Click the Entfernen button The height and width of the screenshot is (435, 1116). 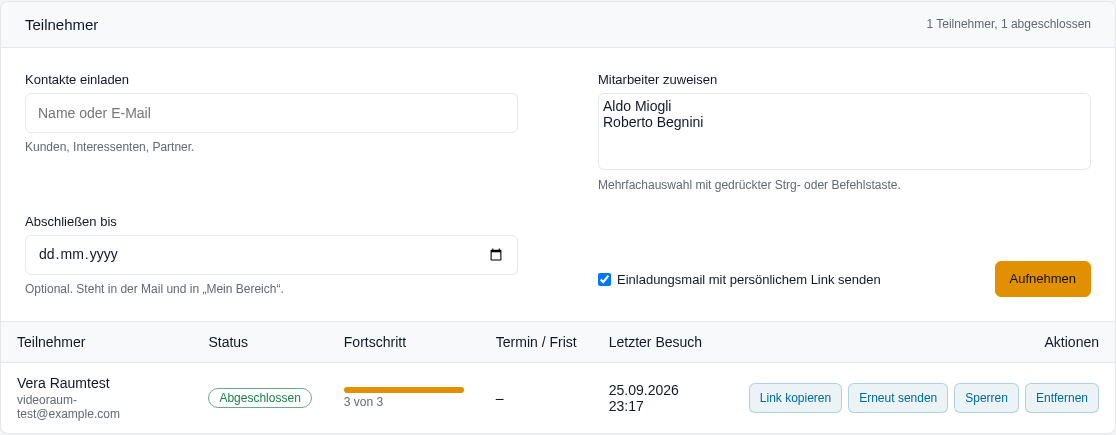click(1061, 398)
